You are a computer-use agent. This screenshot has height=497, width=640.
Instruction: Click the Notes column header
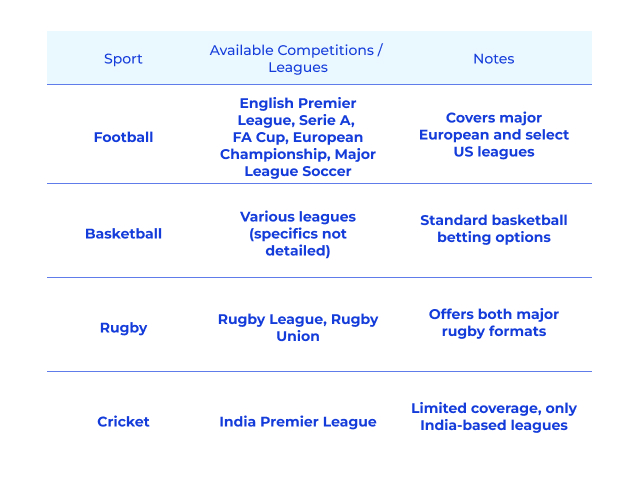tap(493, 59)
